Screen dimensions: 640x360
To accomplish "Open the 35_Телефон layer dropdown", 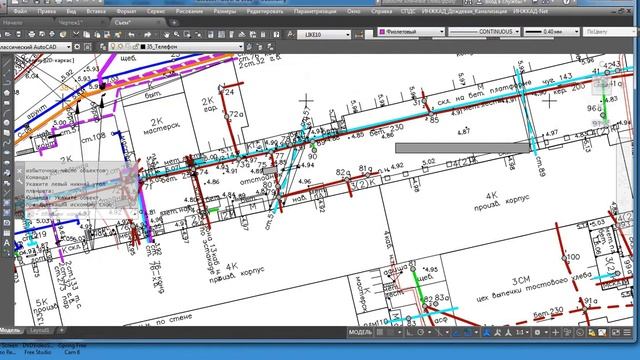I will tap(176, 47).
